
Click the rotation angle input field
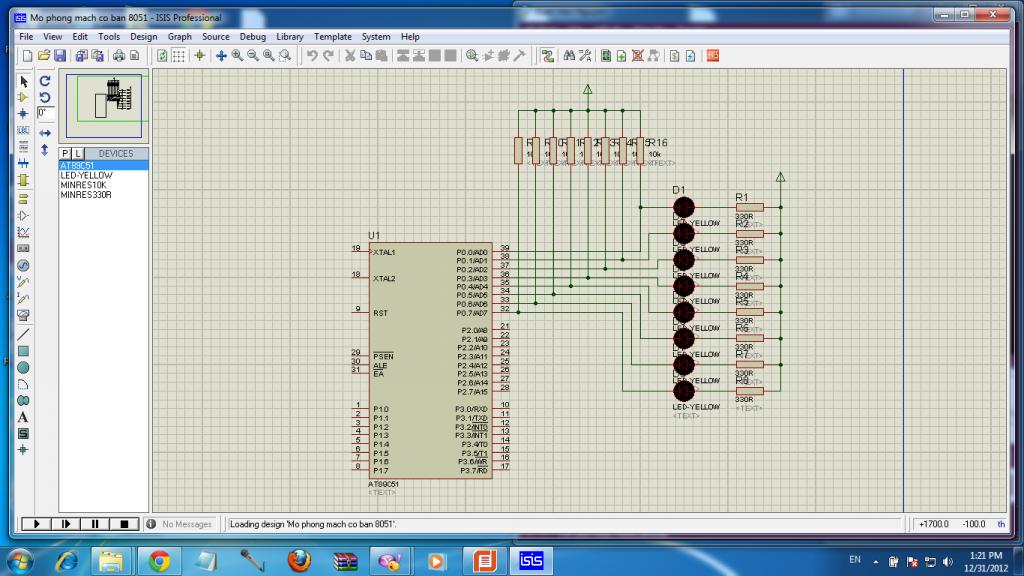point(45,113)
